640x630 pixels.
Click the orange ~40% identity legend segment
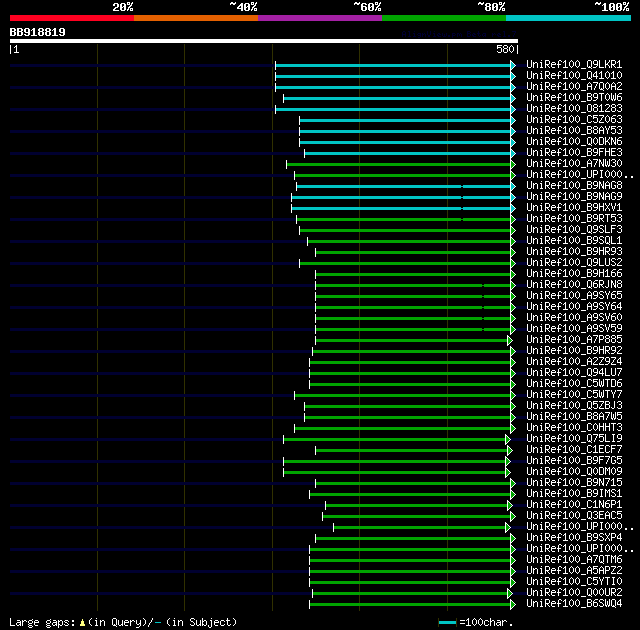196,18
